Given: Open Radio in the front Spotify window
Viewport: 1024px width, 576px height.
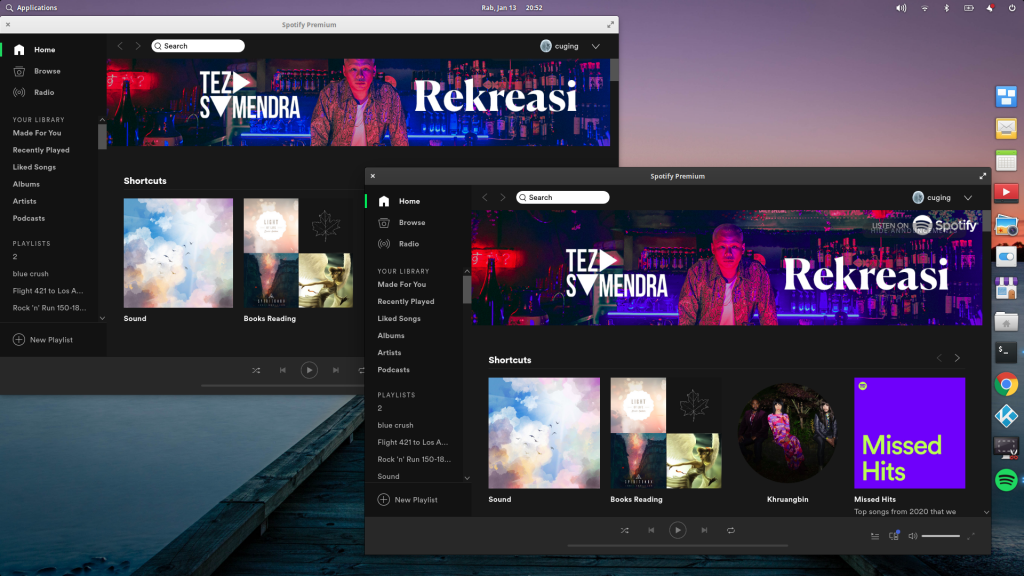Looking at the screenshot, I should click(409, 244).
